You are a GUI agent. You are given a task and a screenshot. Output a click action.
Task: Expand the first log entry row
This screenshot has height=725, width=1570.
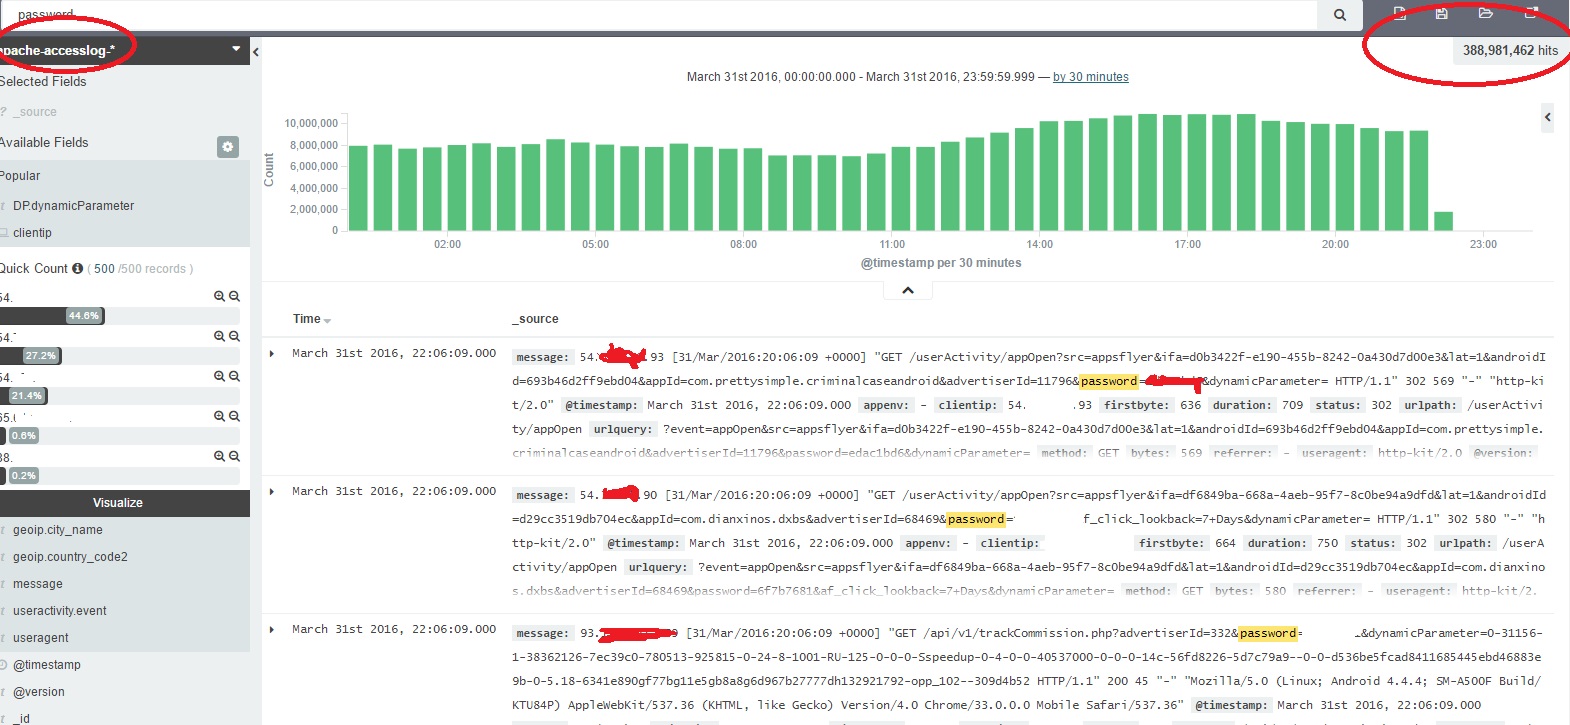pos(272,354)
